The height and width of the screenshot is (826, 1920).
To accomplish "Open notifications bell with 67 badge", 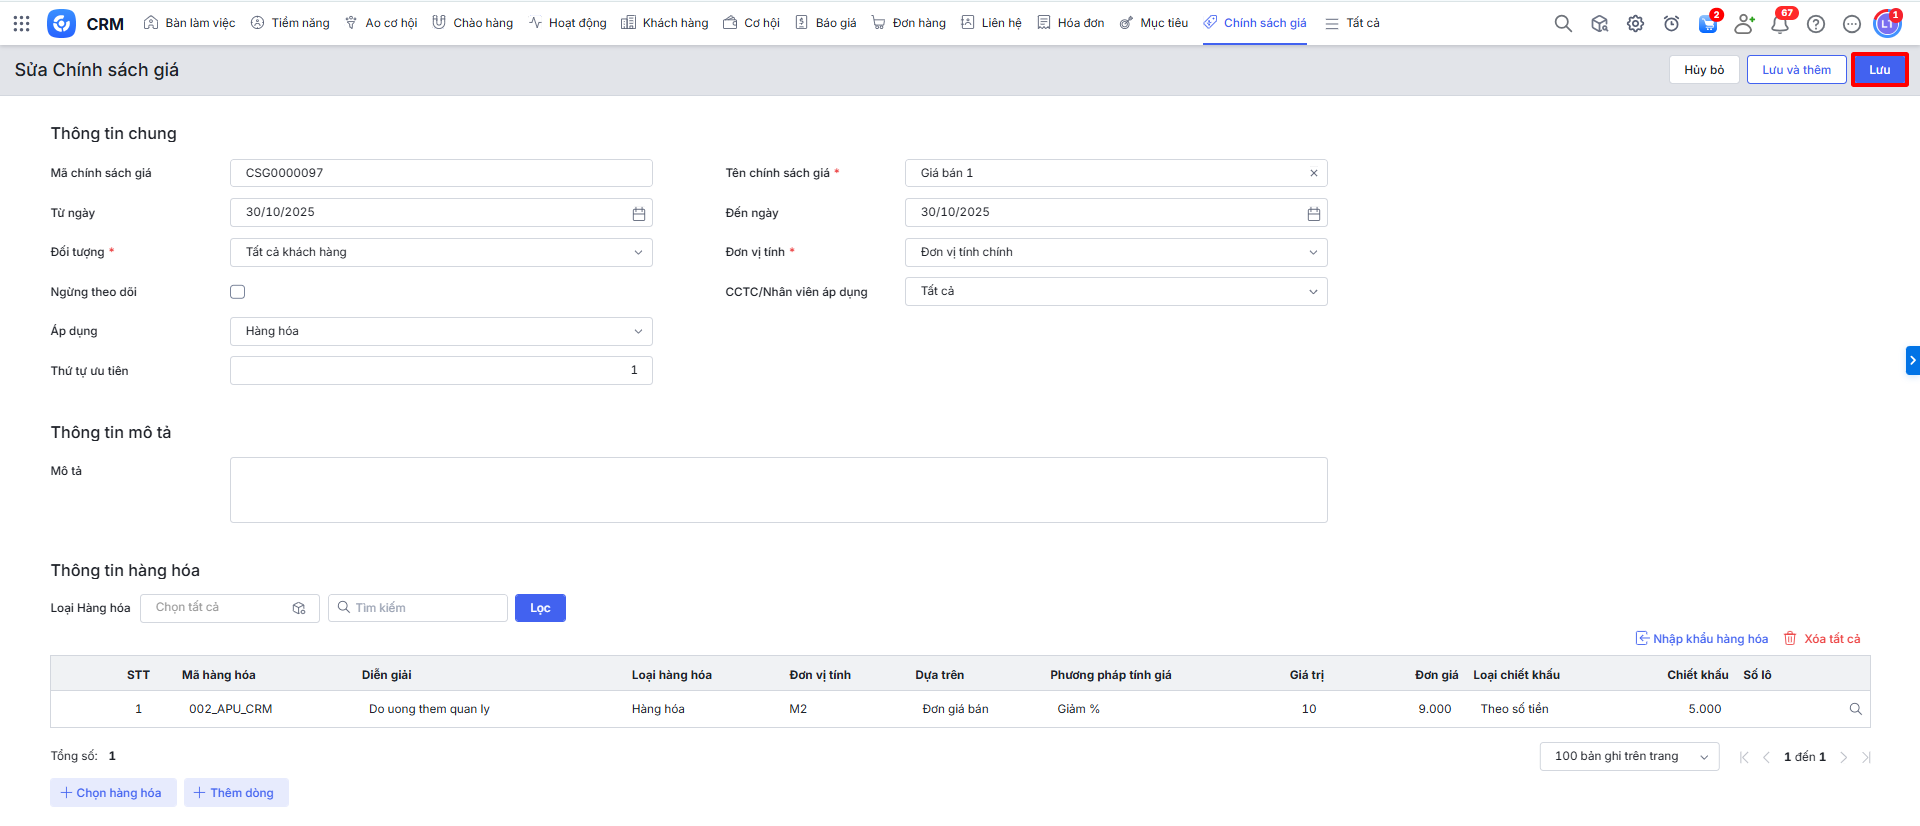I will coord(1780,23).
